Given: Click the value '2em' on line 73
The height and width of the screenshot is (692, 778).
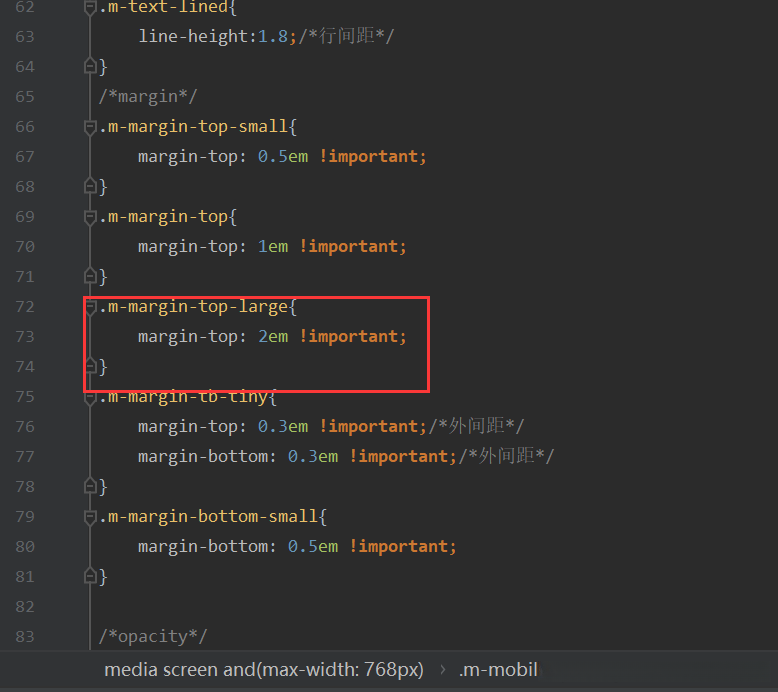Looking at the screenshot, I should tap(272, 337).
